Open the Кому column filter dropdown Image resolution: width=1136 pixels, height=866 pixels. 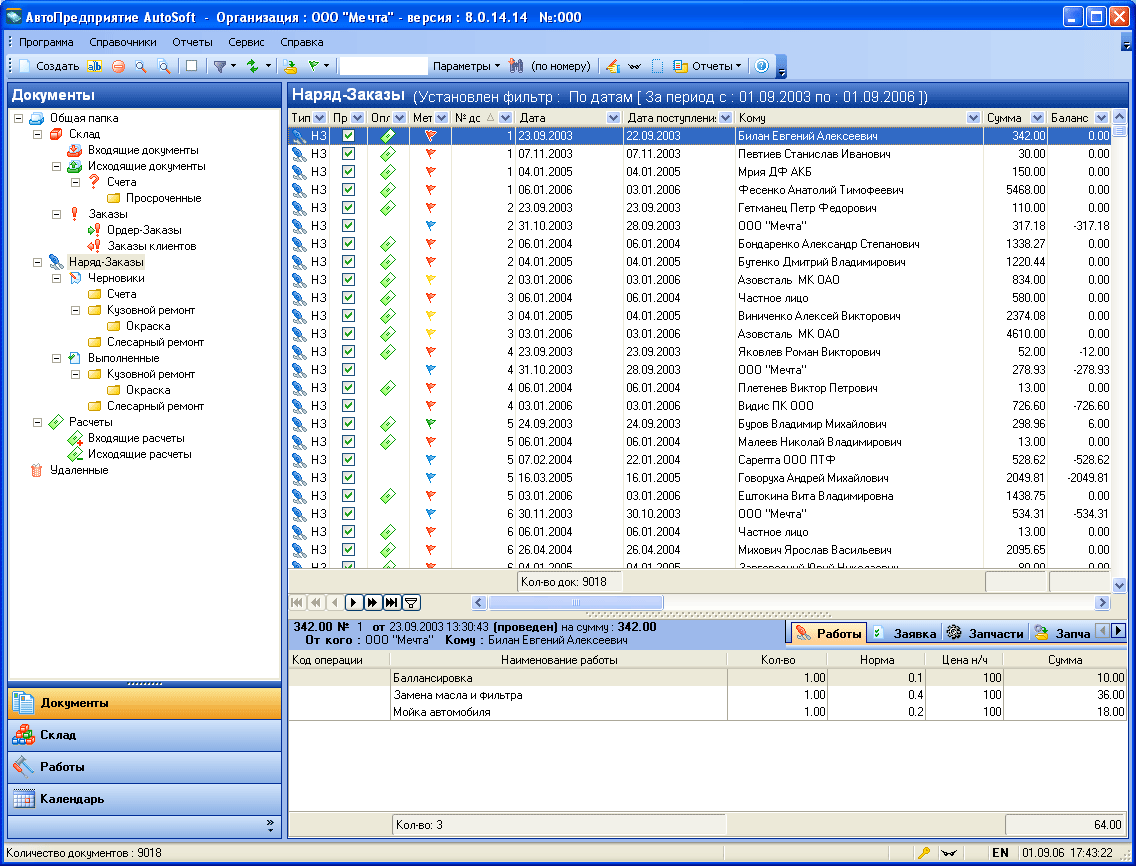coord(973,118)
